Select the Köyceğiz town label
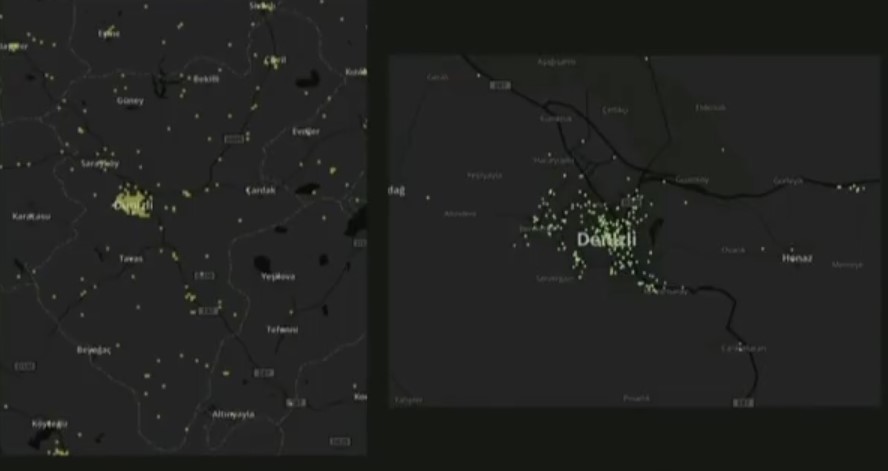888x471 pixels. click(50, 424)
